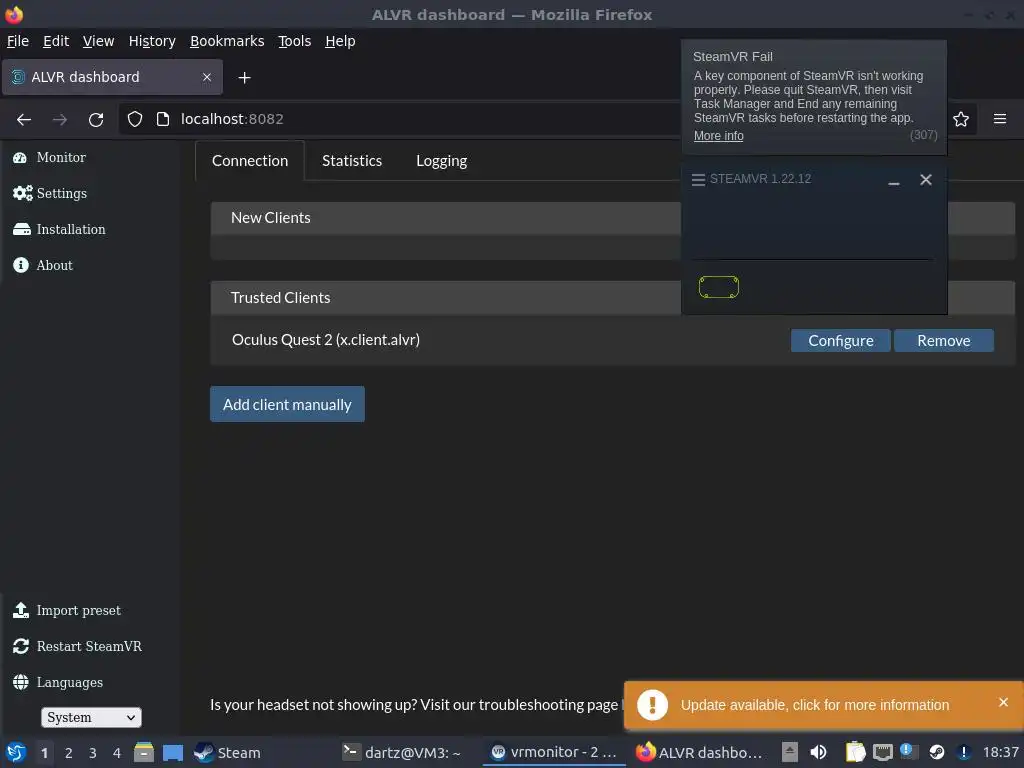Open the Edit menu

[56, 41]
